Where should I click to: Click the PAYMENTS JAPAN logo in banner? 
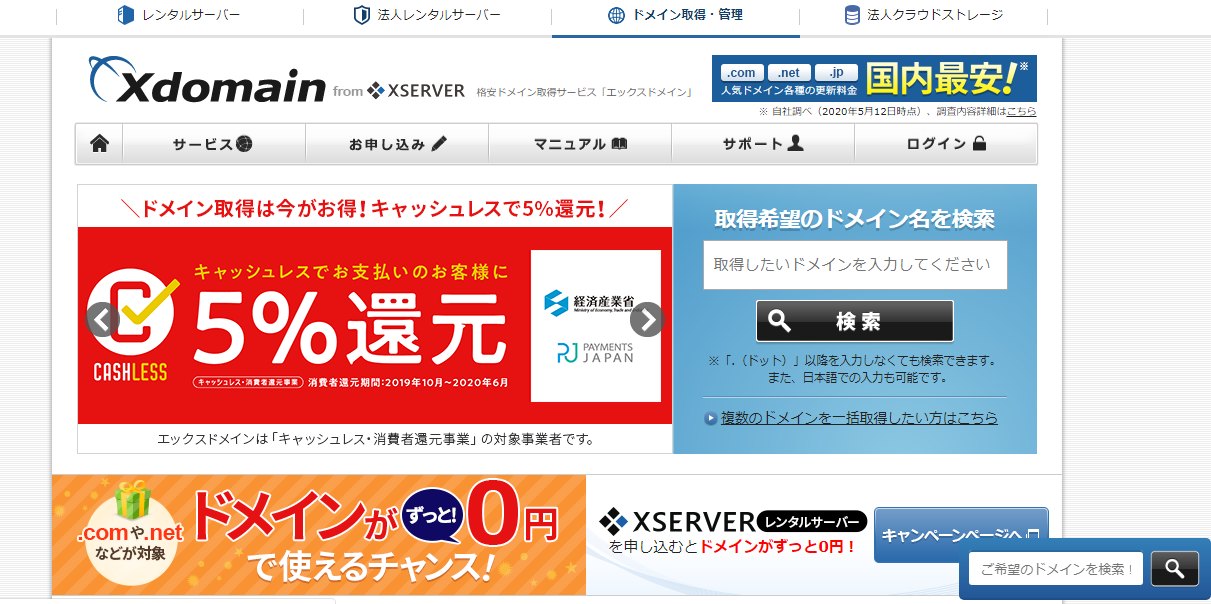click(596, 352)
